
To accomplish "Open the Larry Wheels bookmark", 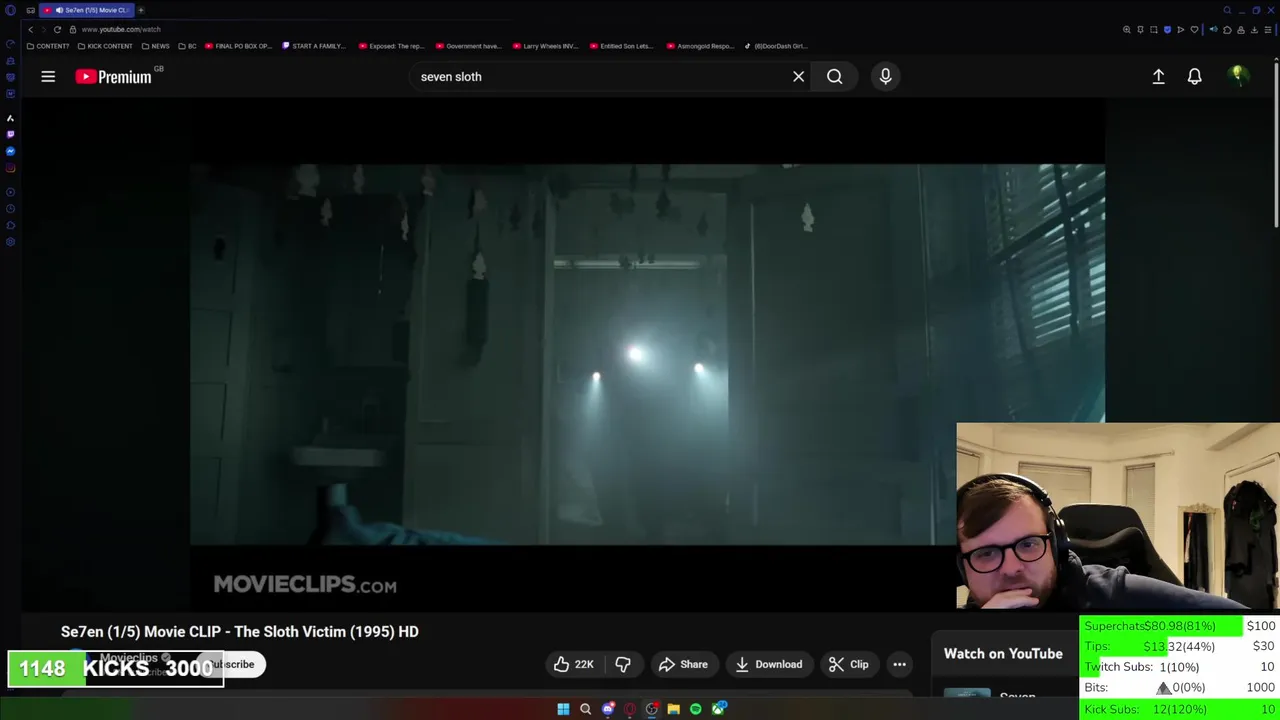I will pos(545,46).
